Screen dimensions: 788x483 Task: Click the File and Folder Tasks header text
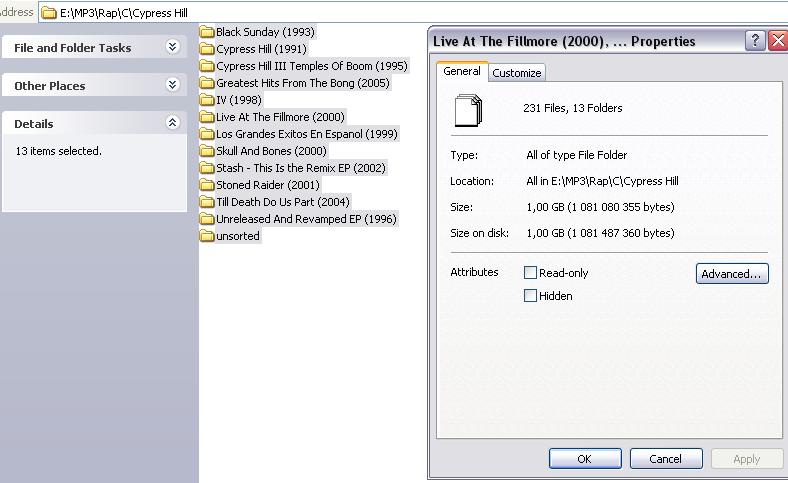pyautogui.click(x=73, y=48)
